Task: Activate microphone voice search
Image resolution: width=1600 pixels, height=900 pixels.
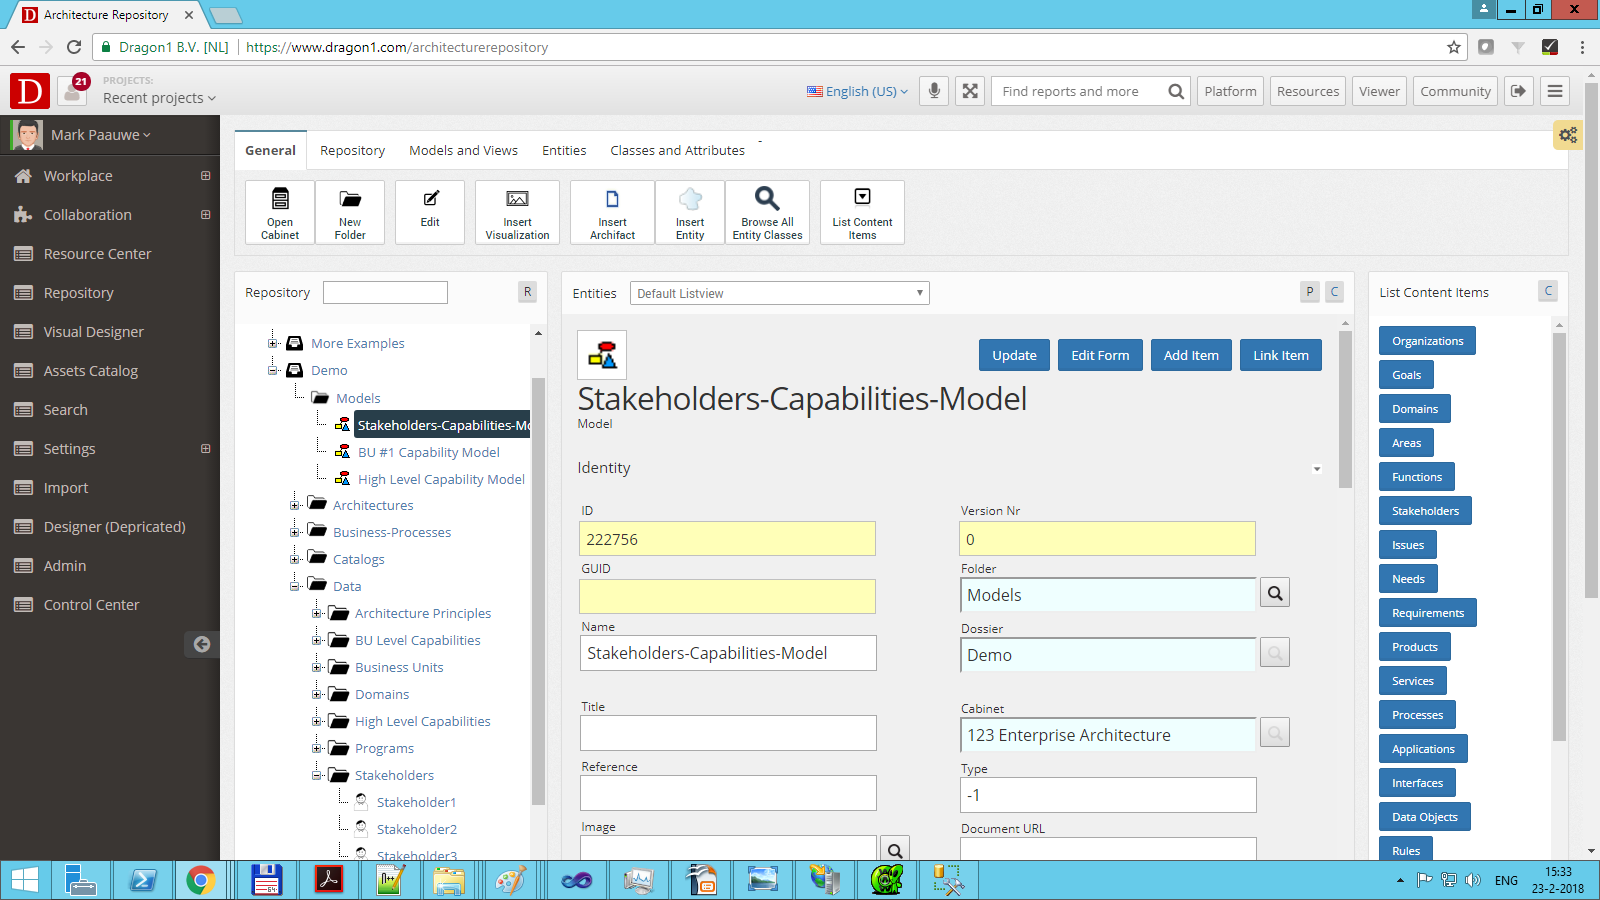Action: coord(934,91)
